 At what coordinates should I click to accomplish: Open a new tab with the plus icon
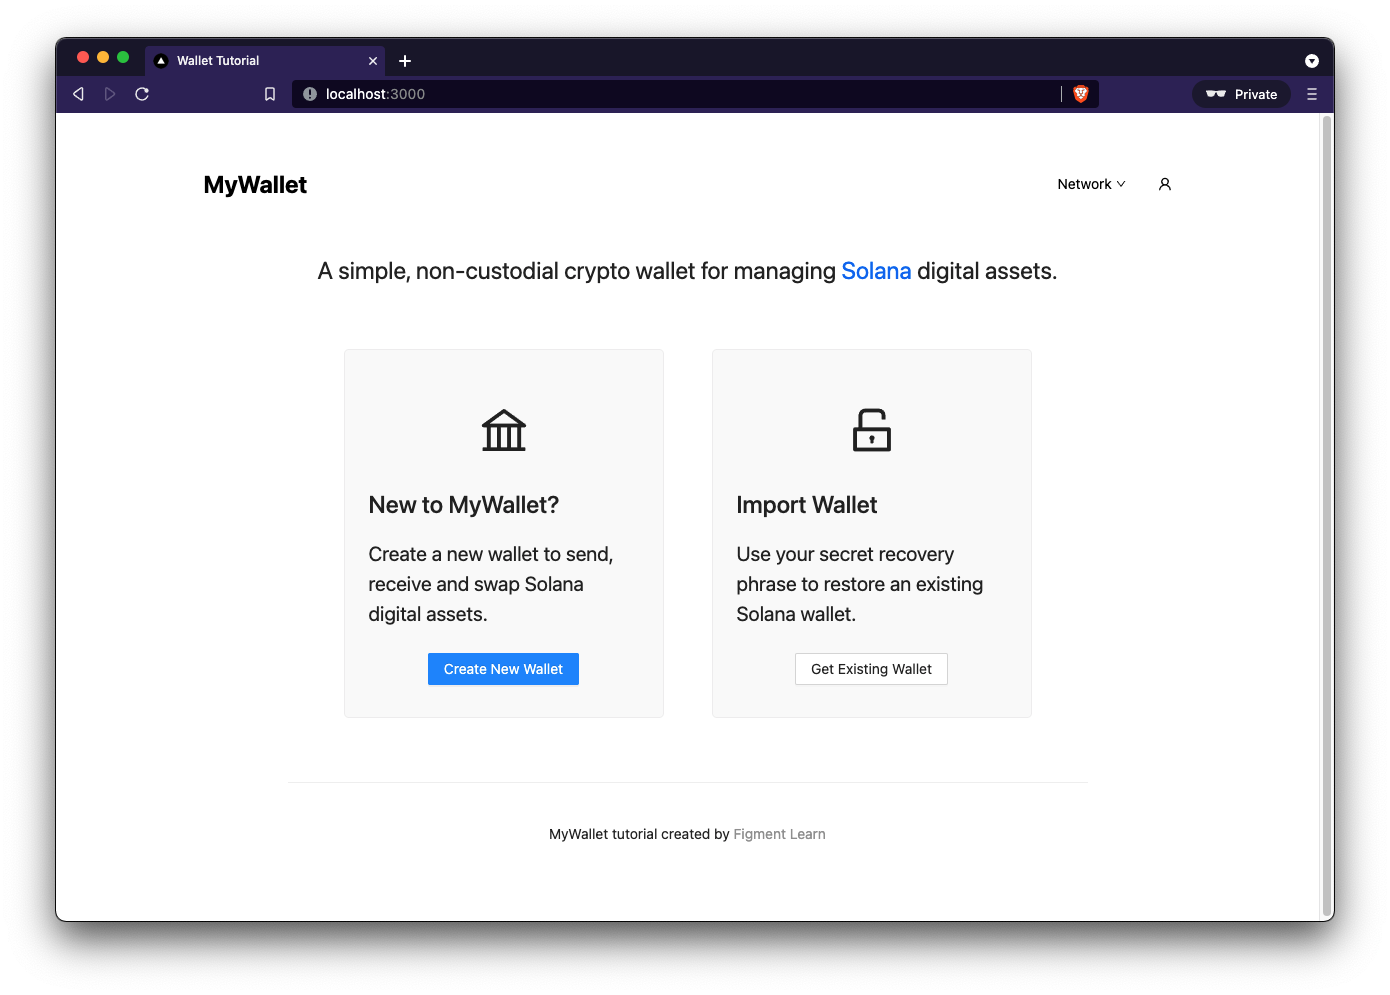405,61
